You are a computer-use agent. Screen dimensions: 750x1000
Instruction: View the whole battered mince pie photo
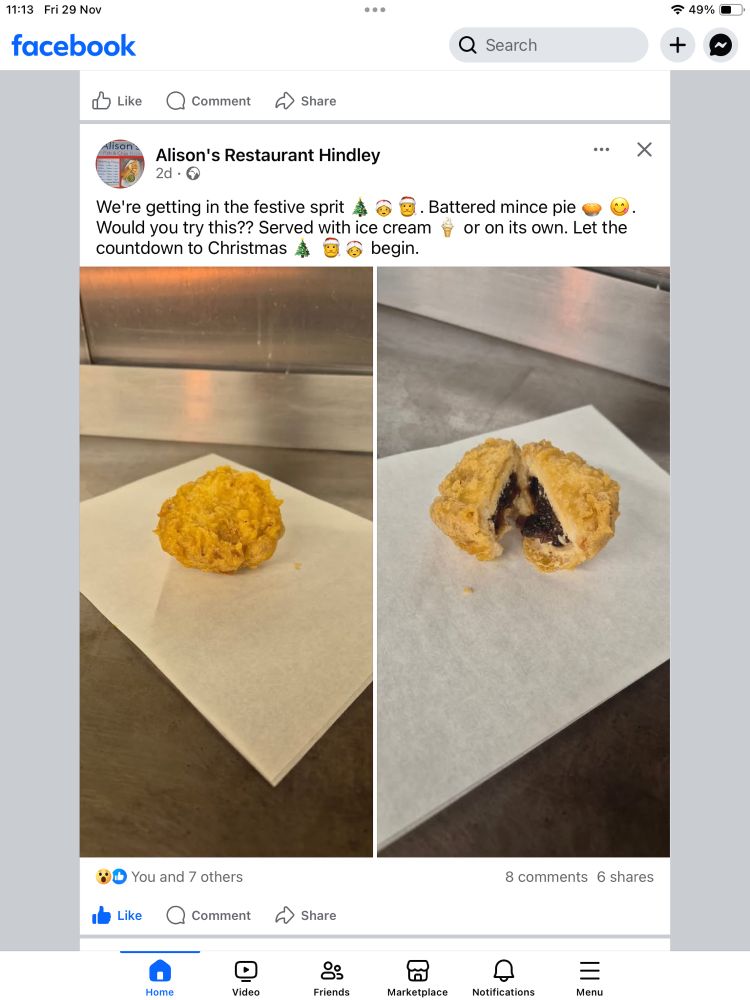click(x=226, y=562)
